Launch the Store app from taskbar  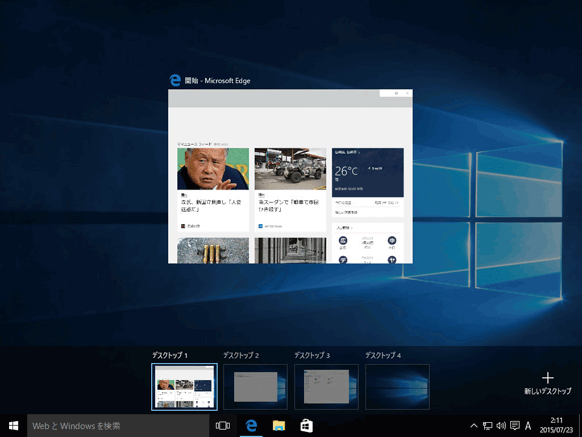pyautogui.click(x=306, y=425)
